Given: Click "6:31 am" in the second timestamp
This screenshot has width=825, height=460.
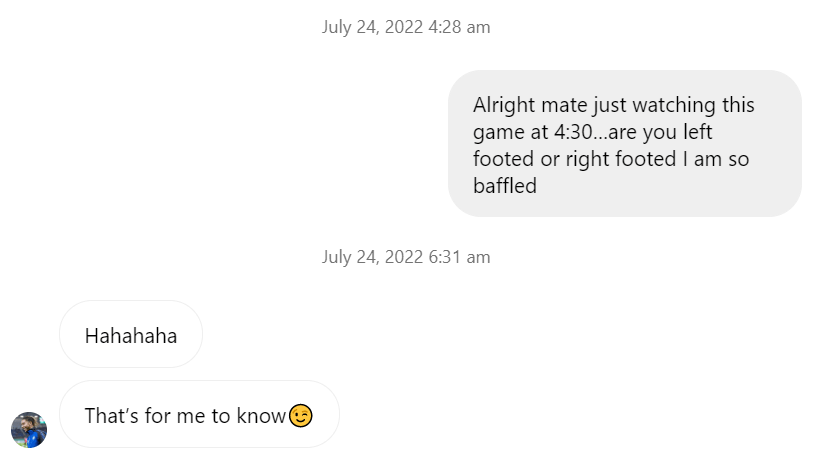Looking at the screenshot, I should pos(459,257).
